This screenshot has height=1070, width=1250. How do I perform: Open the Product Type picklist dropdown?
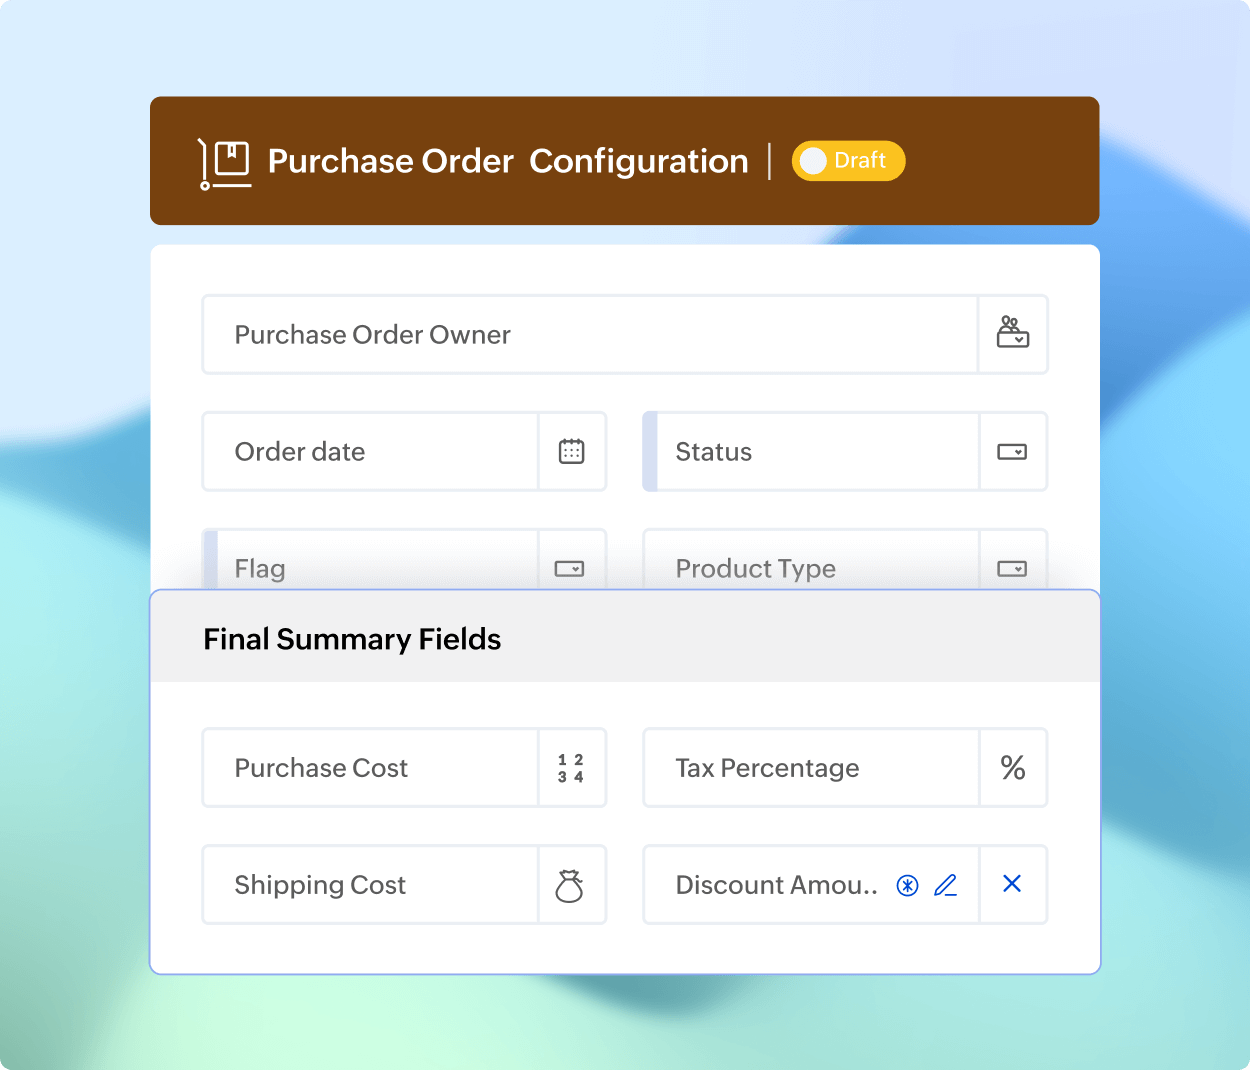pyautogui.click(x=1012, y=567)
